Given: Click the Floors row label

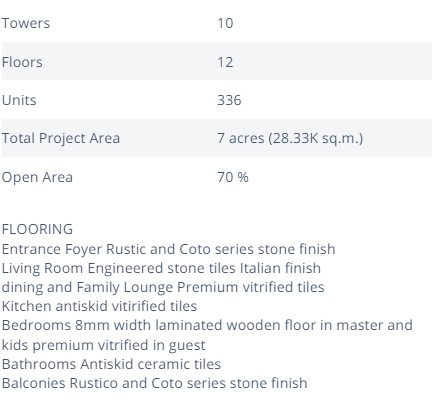Looking at the screenshot, I should tap(22, 62).
